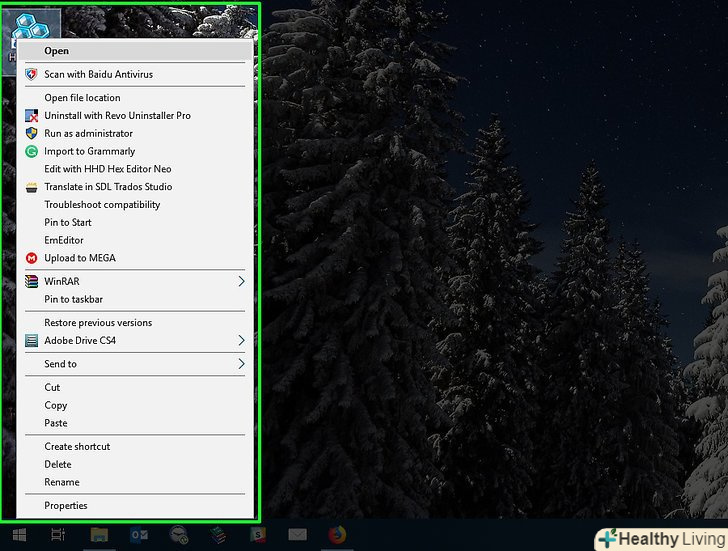Scan with Baidu Antivirus
The width and height of the screenshot is (728, 551).
[x=98, y=74]
